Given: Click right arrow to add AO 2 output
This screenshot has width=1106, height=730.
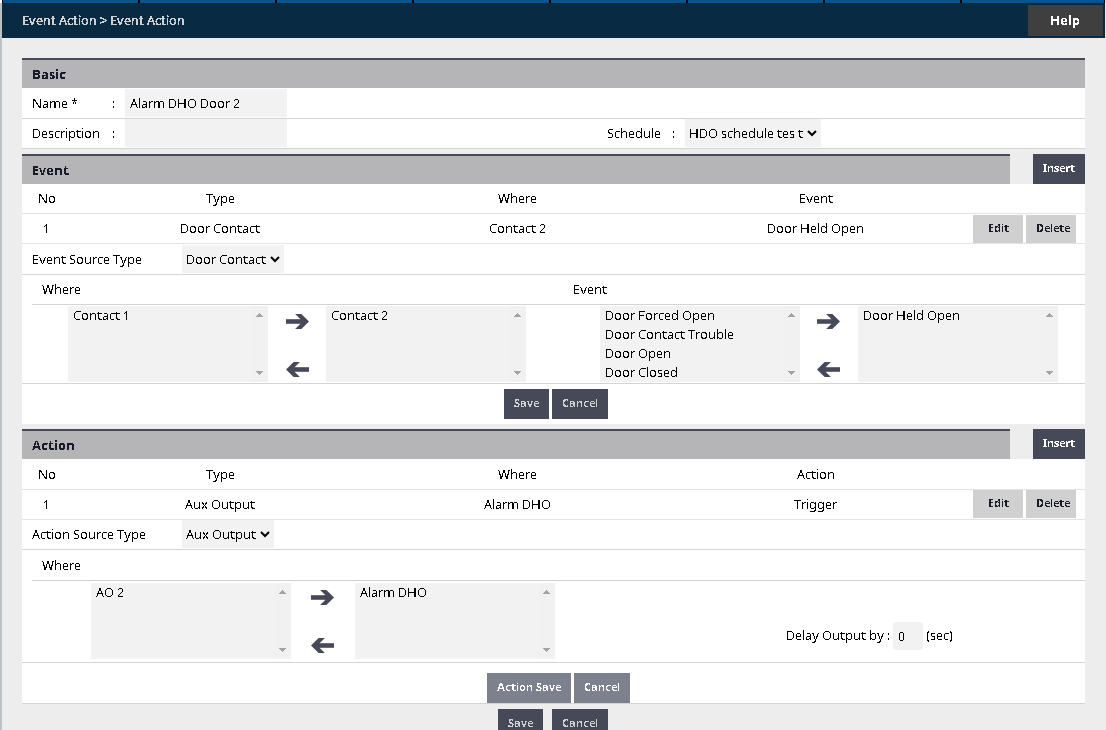Looking at the screenshot, I should click(321, 598).
